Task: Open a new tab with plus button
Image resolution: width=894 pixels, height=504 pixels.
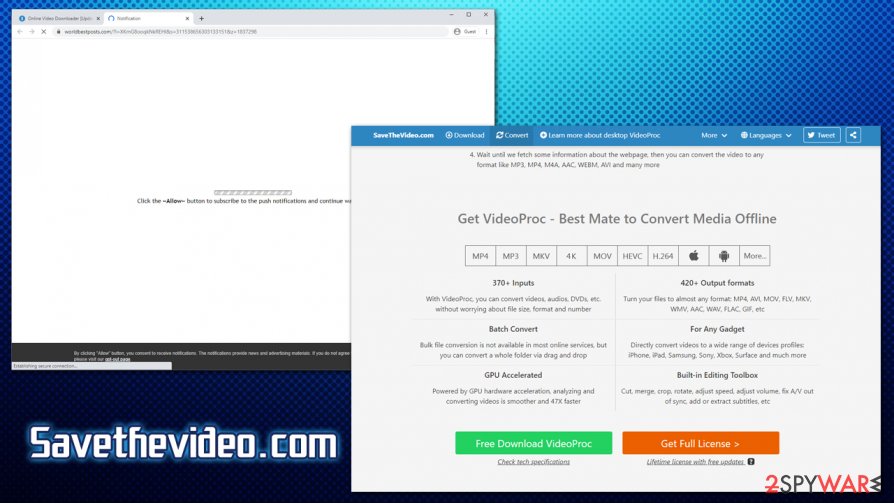Action: [201, 18]
